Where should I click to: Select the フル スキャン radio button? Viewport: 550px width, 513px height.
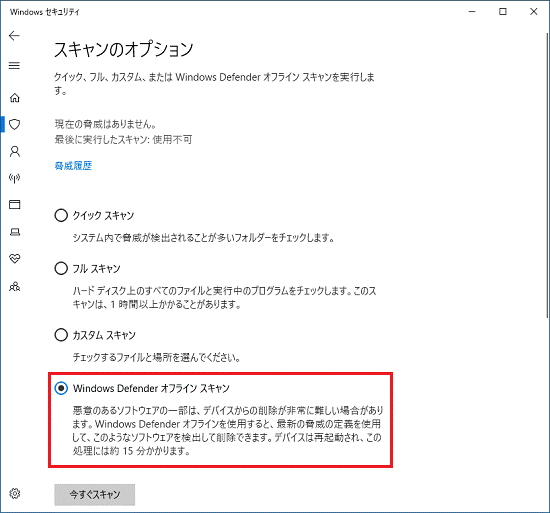[61, 269]
